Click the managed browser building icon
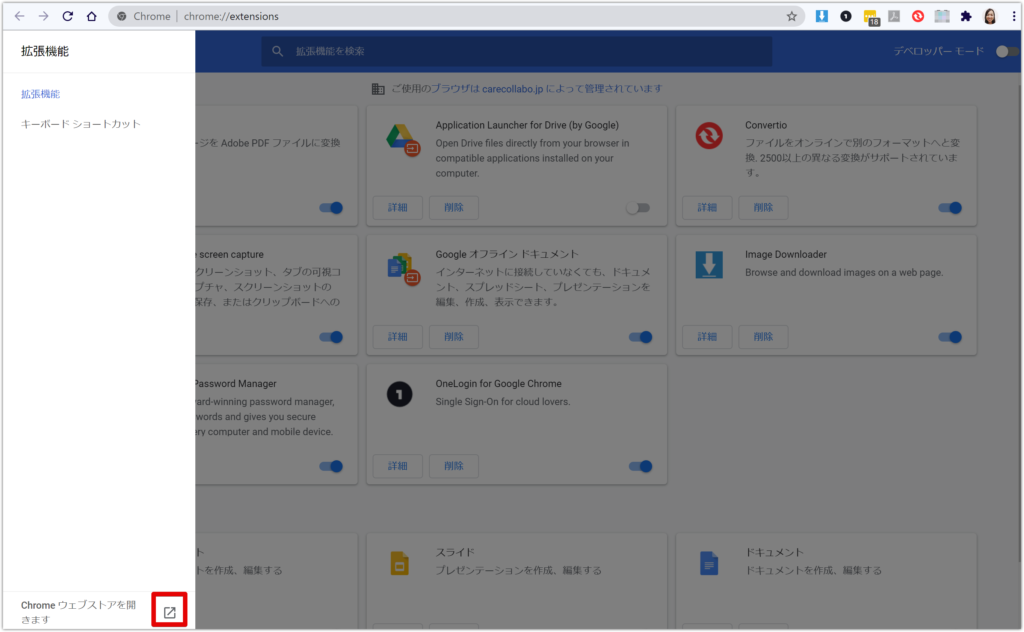 (378, 89)
